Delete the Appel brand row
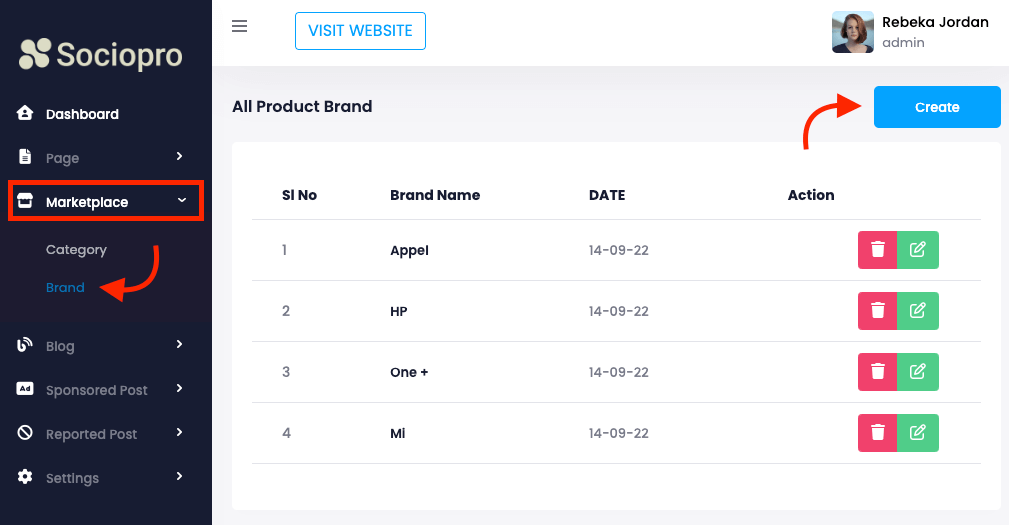Screen dimensions: 1009x525 tap(877, 250)
